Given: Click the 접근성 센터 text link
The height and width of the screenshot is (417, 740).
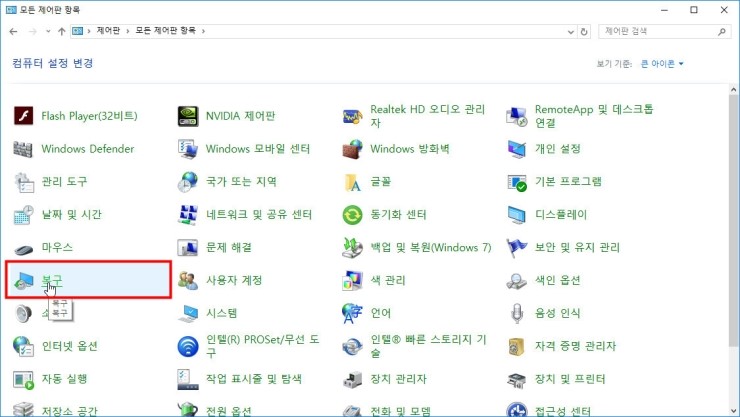Looking at the screenshot, I should coord(562,411).
